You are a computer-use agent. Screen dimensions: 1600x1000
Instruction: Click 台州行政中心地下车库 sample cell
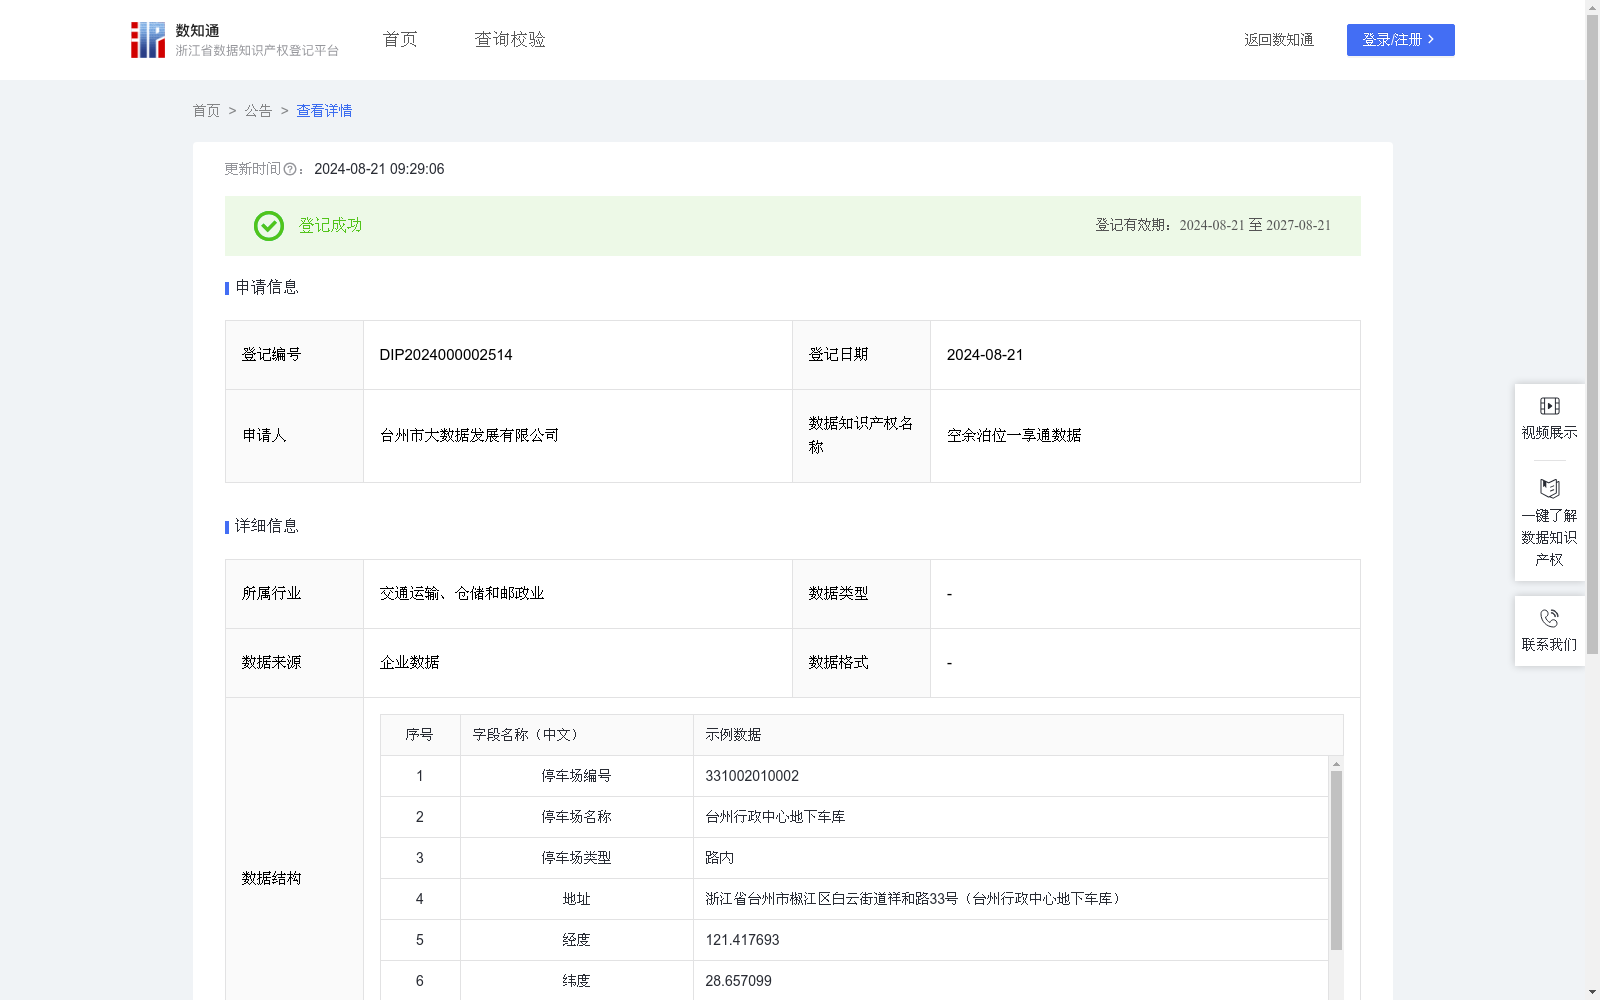pyautogui.click(x=775, y=817)
